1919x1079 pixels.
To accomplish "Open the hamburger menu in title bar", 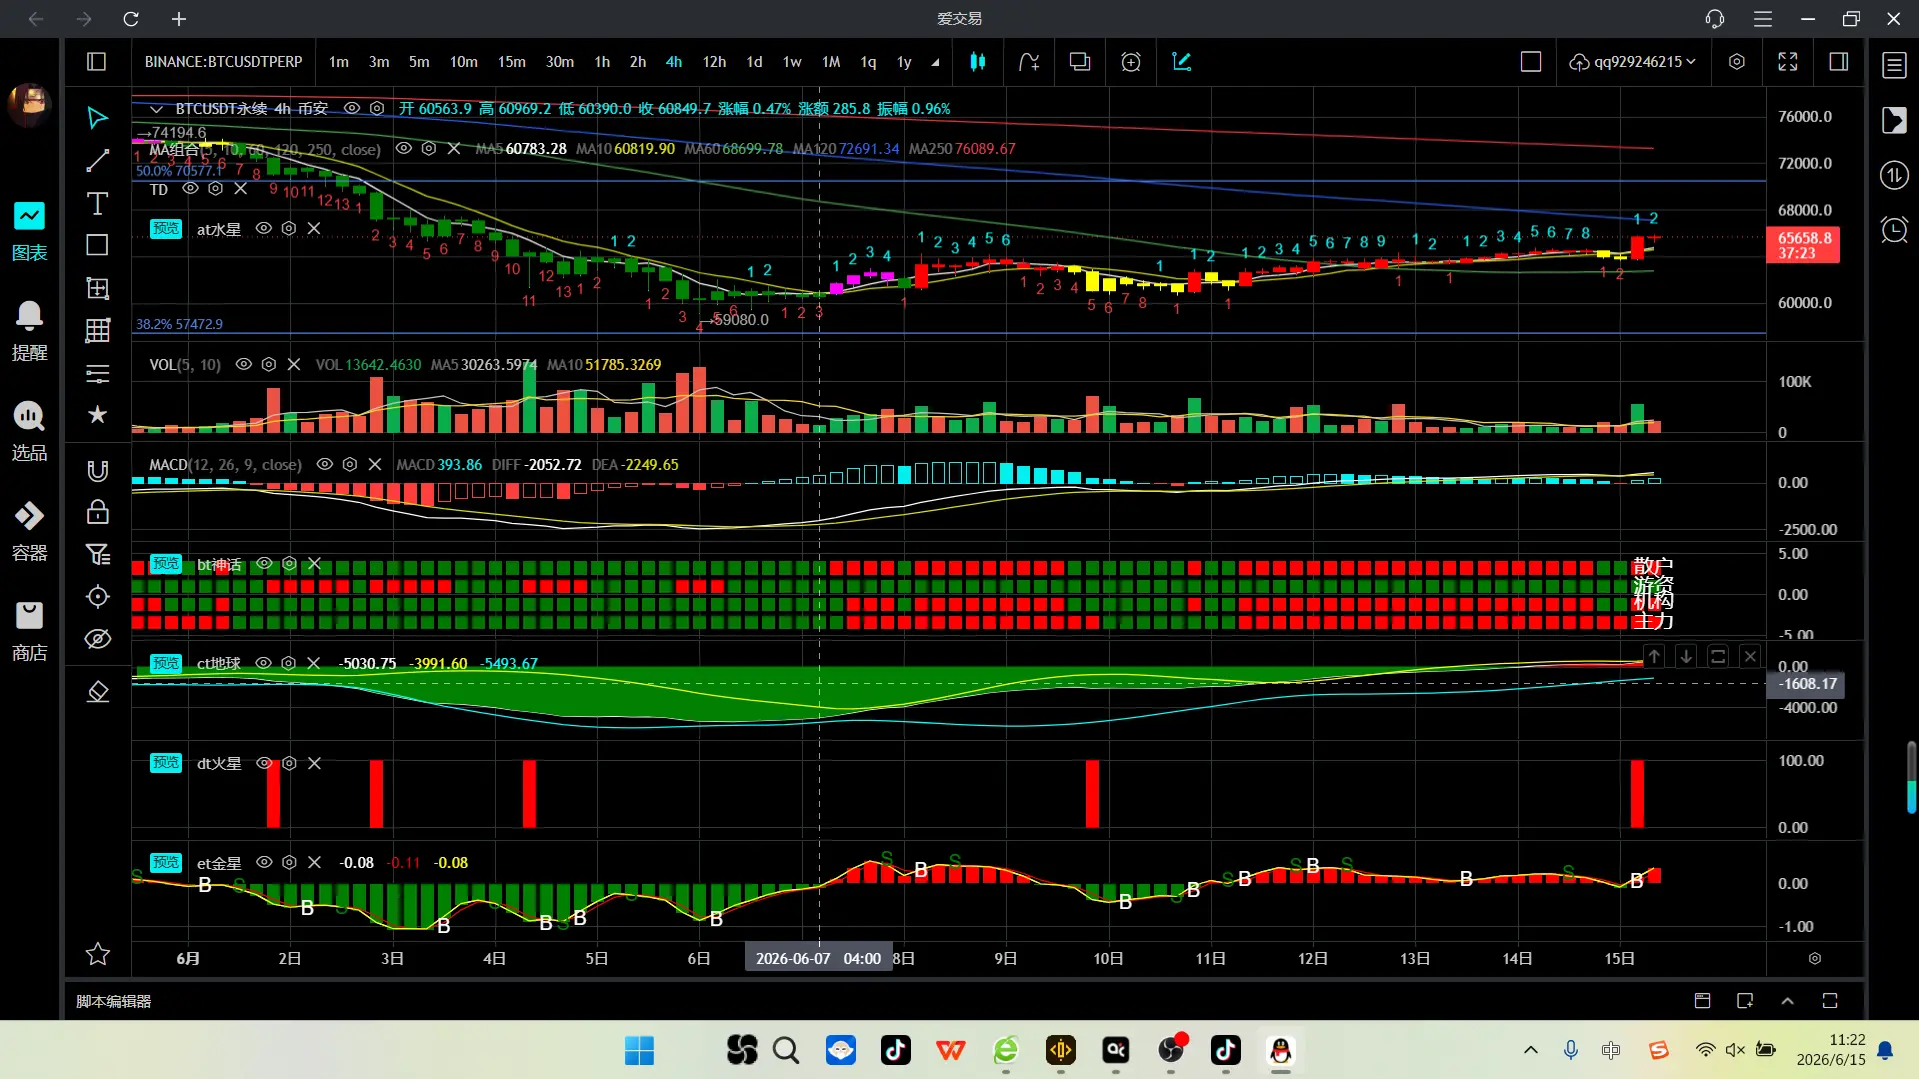I will coord(1763,19).
